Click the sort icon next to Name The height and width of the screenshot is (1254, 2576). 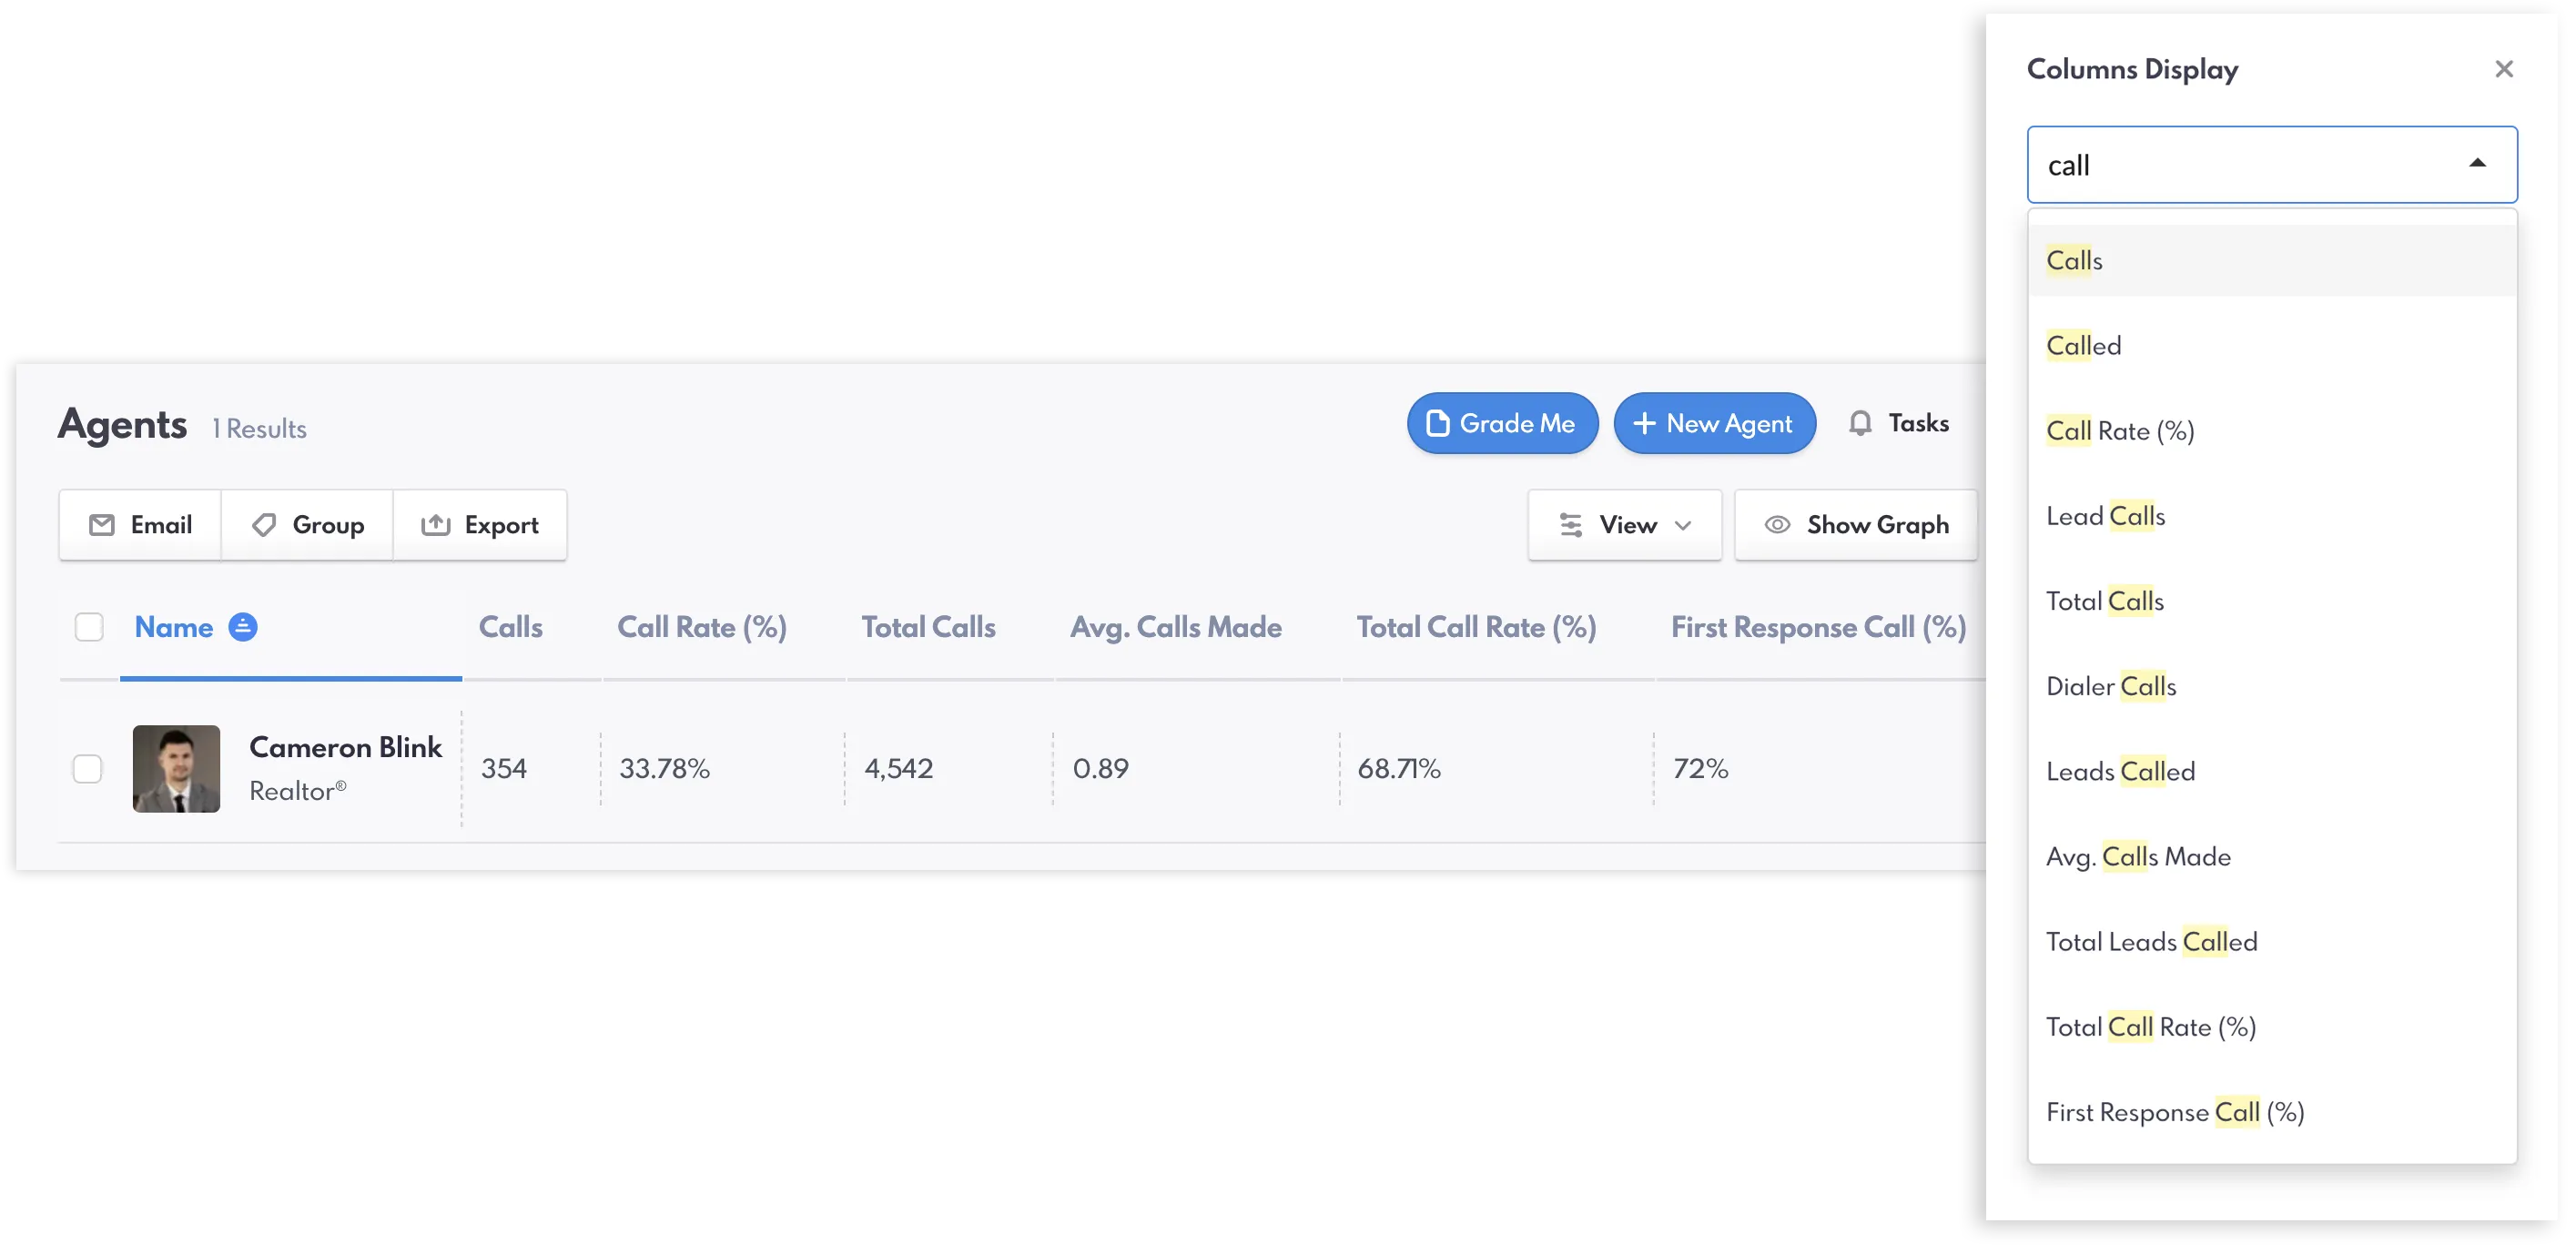click(243, 627)
